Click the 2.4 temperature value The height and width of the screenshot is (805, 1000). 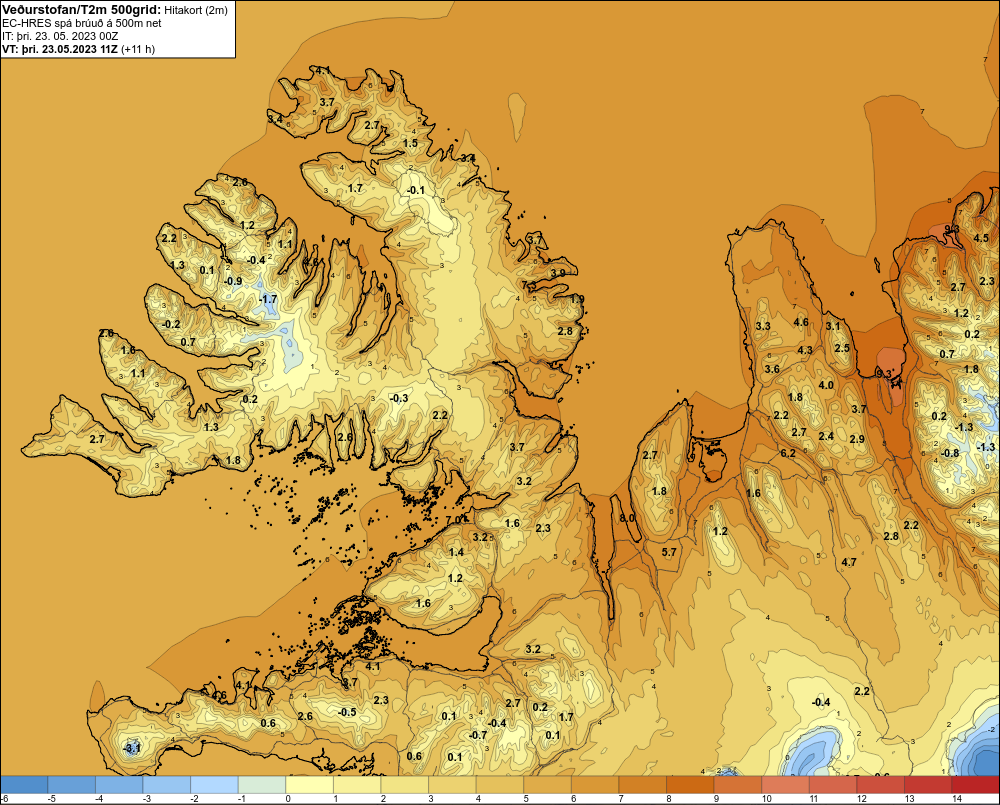tap(826, 436)
